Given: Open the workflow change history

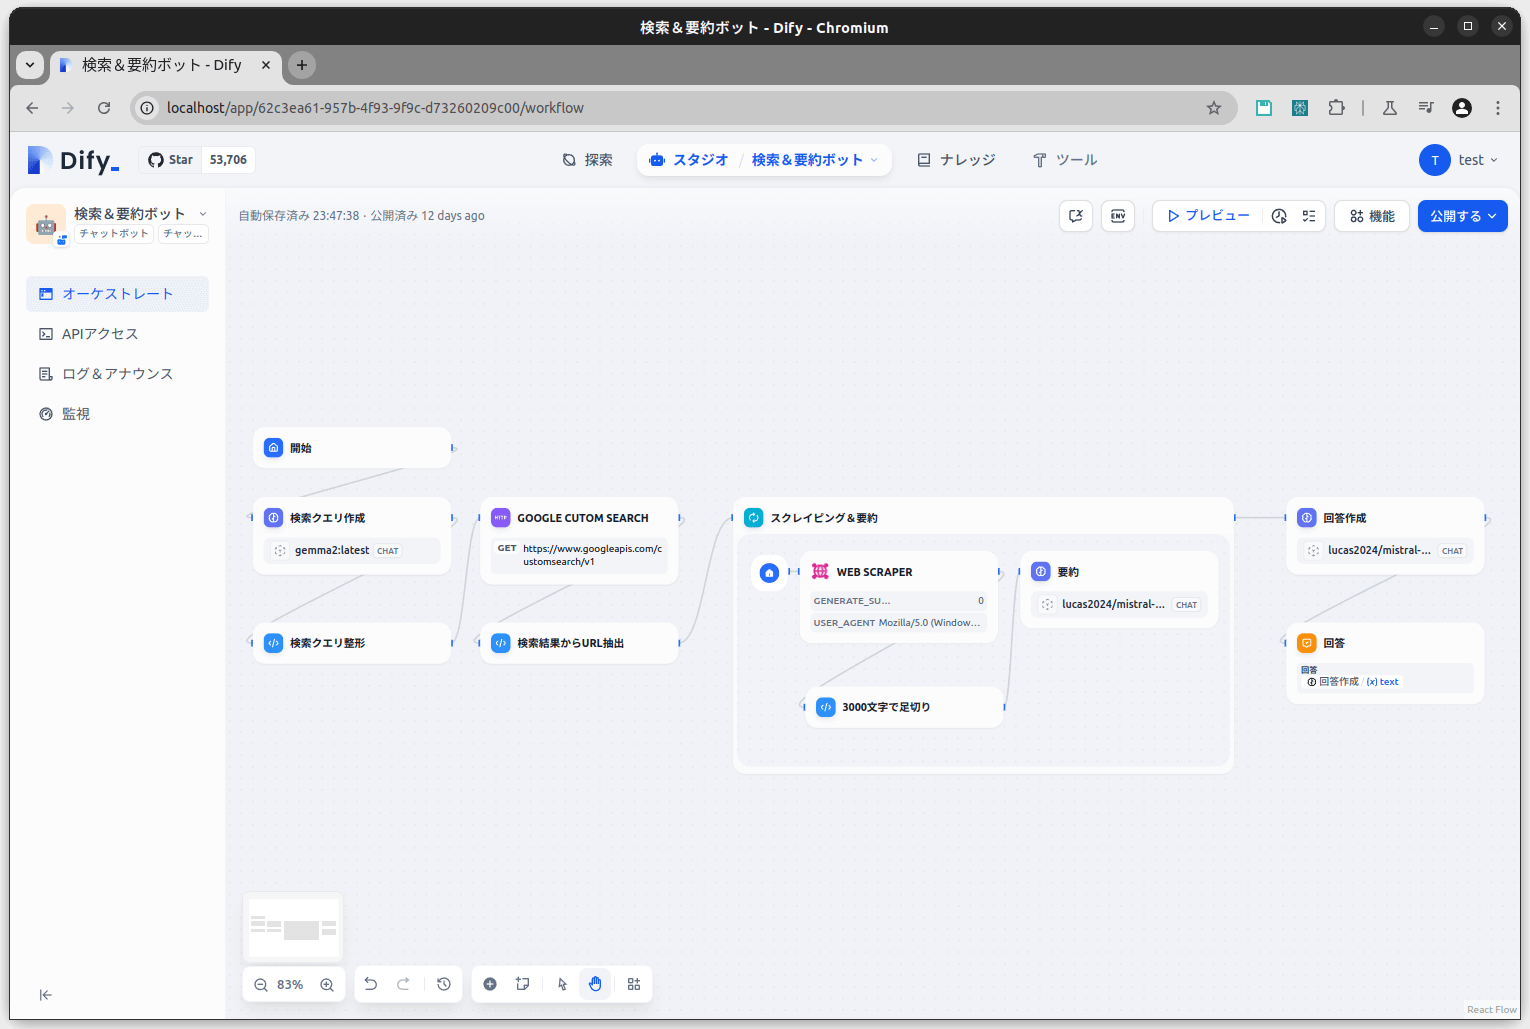Looking at the screenshot, I should [x=444, y=984].
